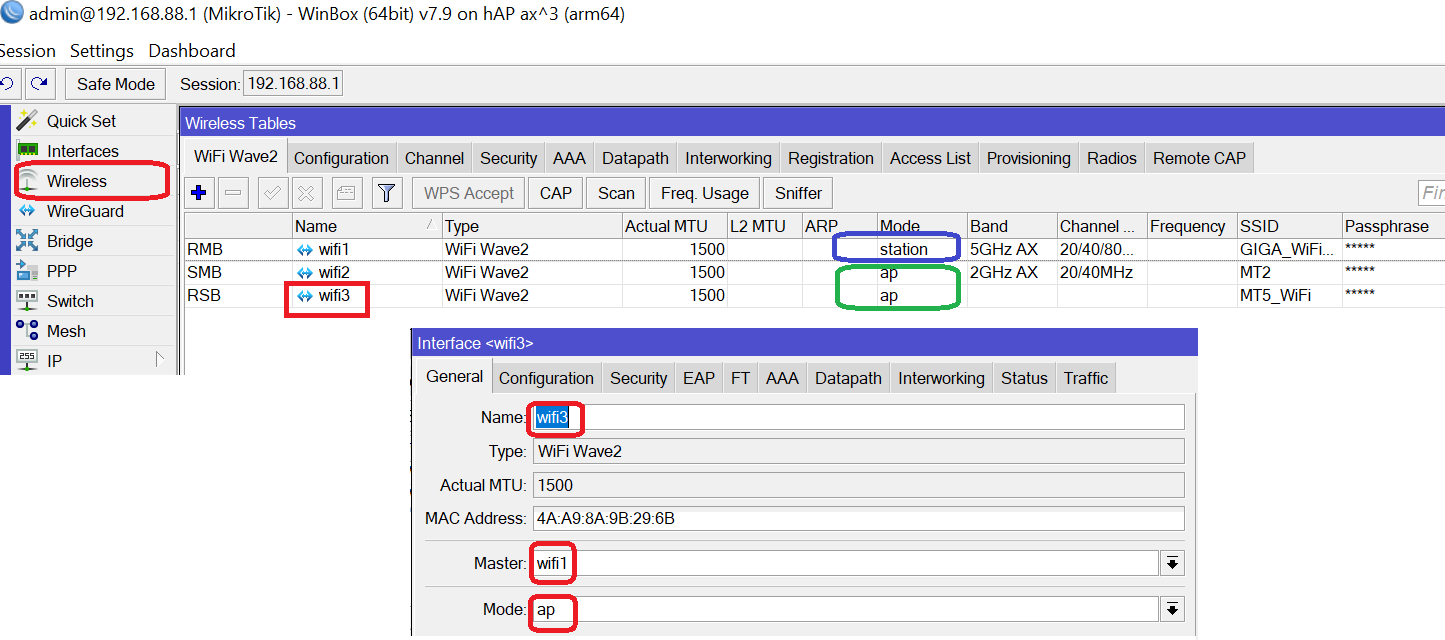This screenshot has width=1445, height=640.
Task: Sort the table by Name column header
Action: tap(366, 226)
